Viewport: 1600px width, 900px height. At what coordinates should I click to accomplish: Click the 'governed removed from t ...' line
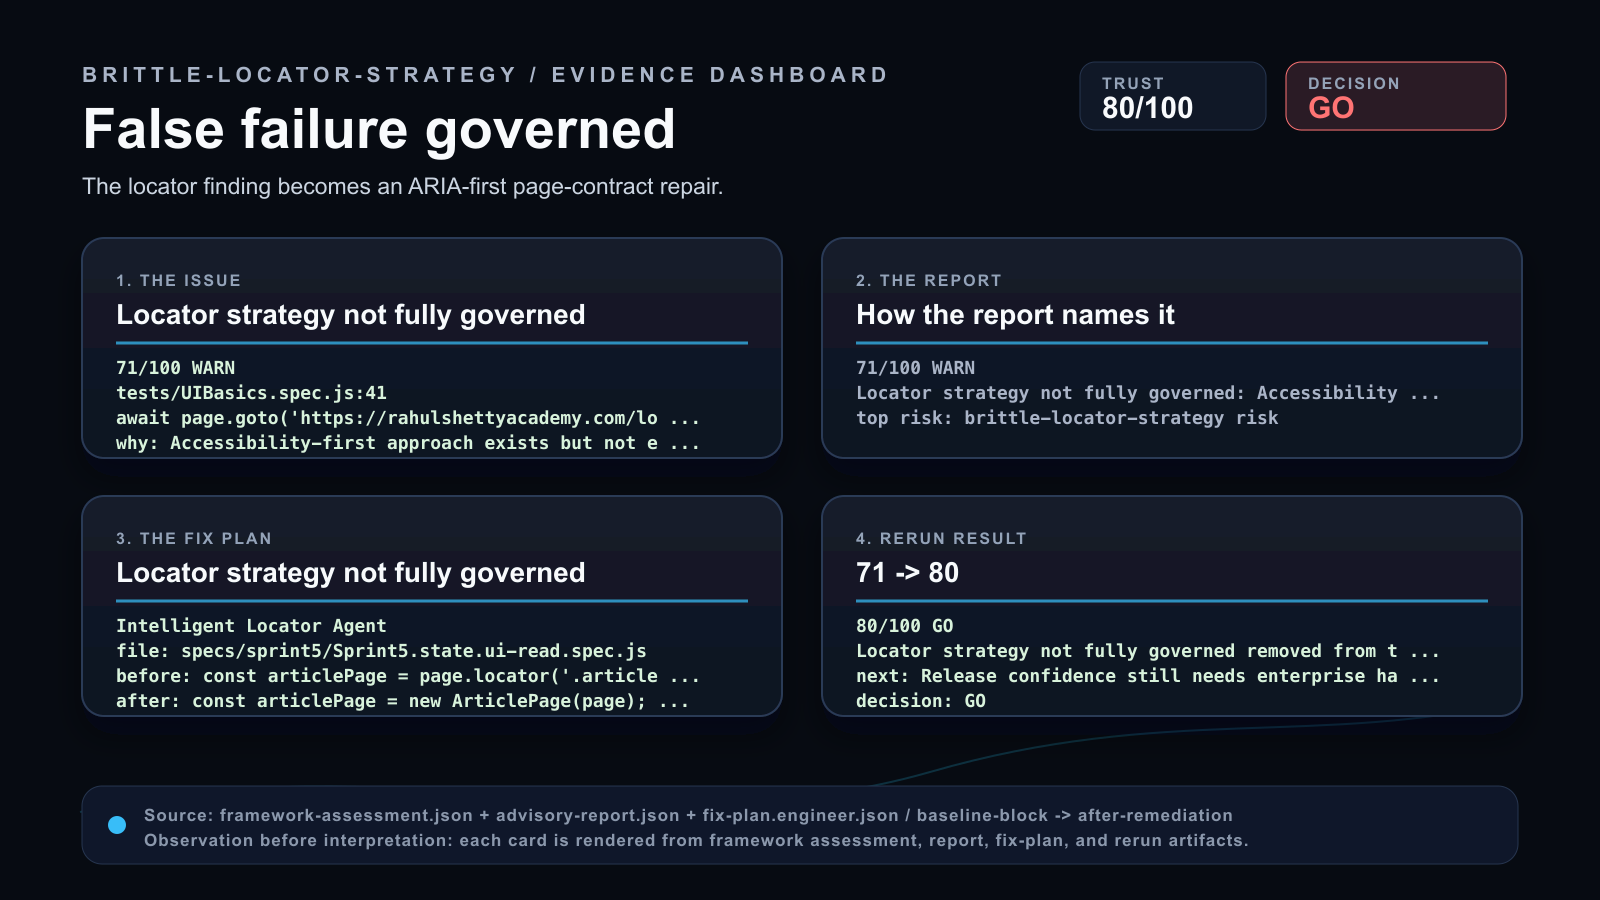(1148, 651)
